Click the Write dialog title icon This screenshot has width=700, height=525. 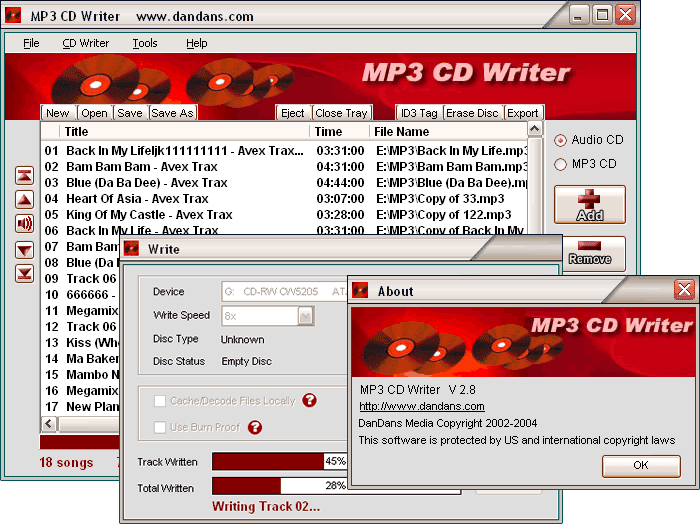tap(131, 248)
